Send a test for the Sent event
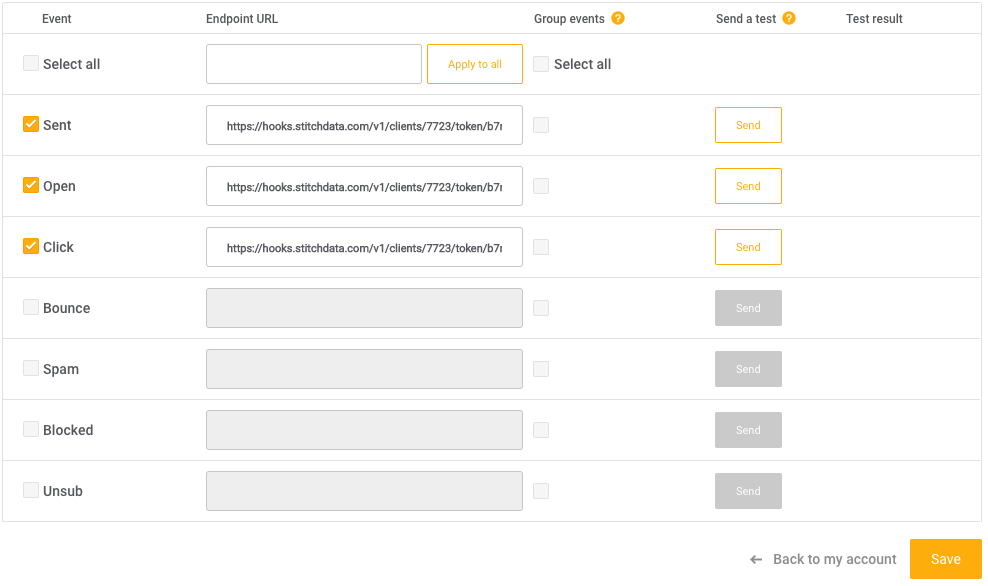Screen dimensions: 988x586 (x=748, y=124)
